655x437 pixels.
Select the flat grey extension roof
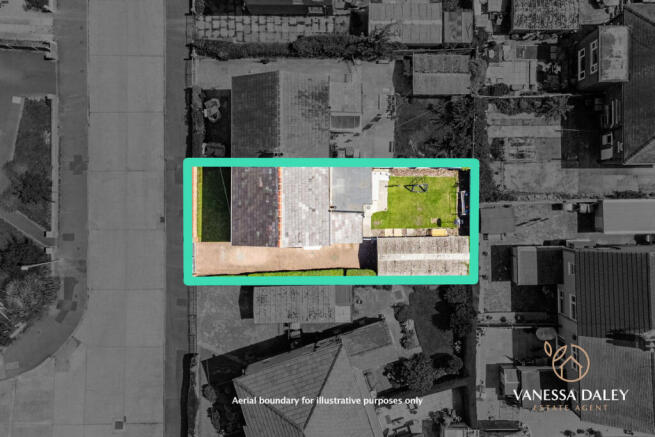coord(351,190)
